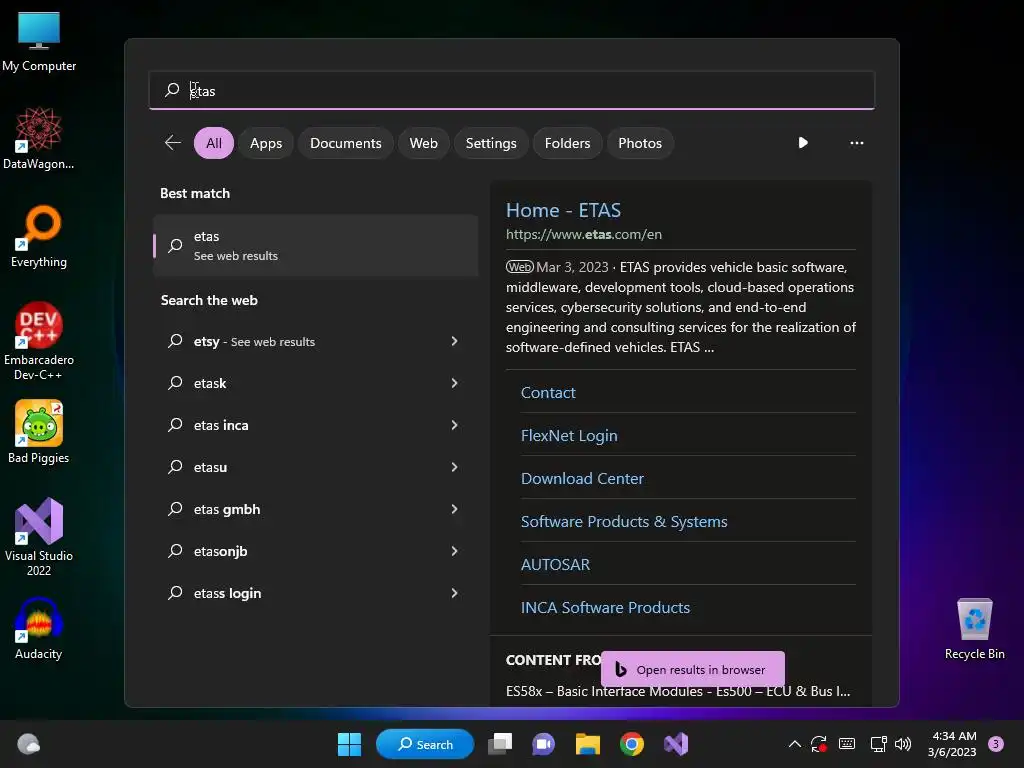
Task: Open INCA Software Products link
Action: pyautogui.click(x=605, y=608)
